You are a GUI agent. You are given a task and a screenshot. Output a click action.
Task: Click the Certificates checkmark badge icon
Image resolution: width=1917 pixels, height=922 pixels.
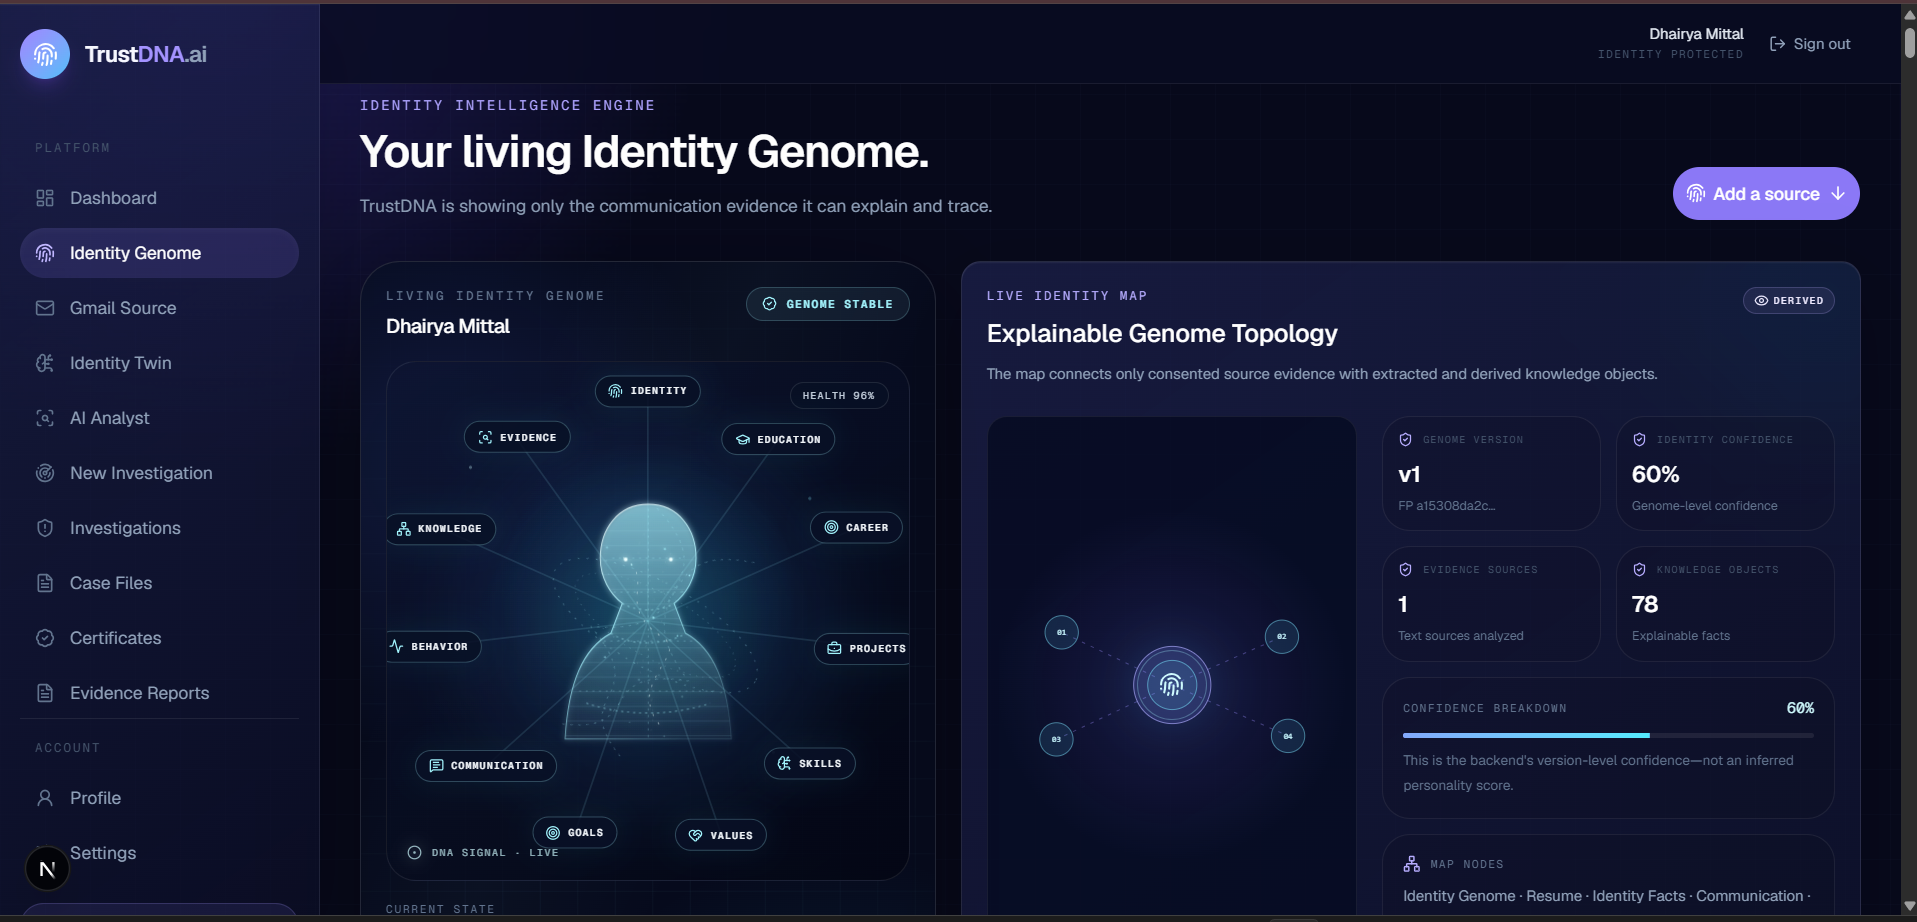45,638
